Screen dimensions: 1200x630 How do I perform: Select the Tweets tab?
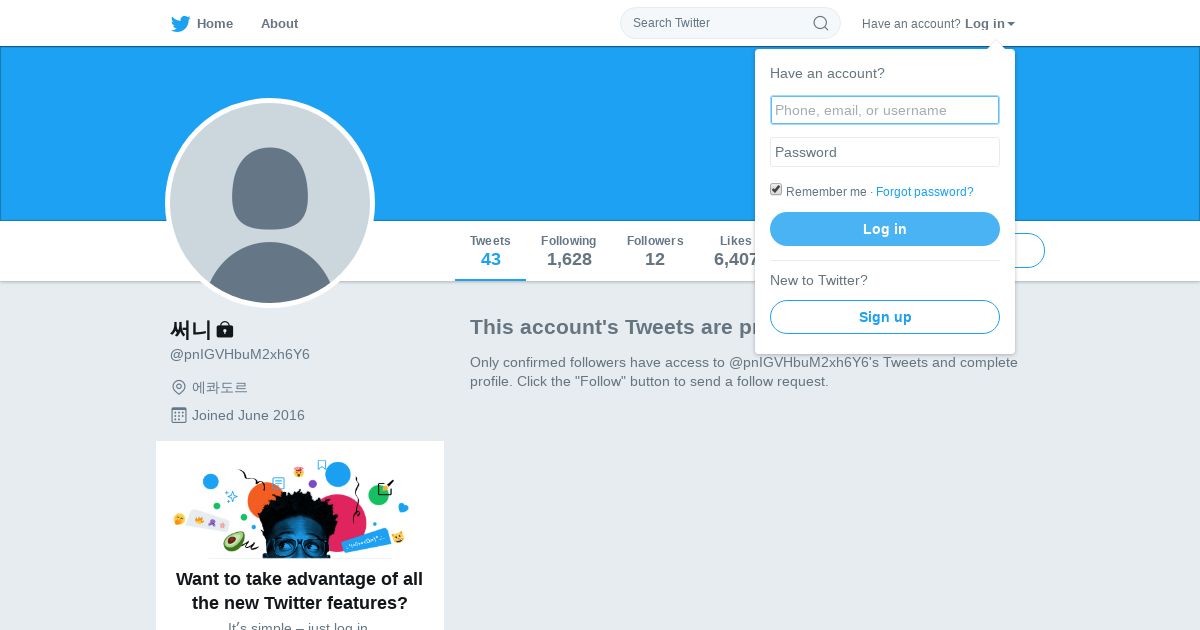click(490, 251)
